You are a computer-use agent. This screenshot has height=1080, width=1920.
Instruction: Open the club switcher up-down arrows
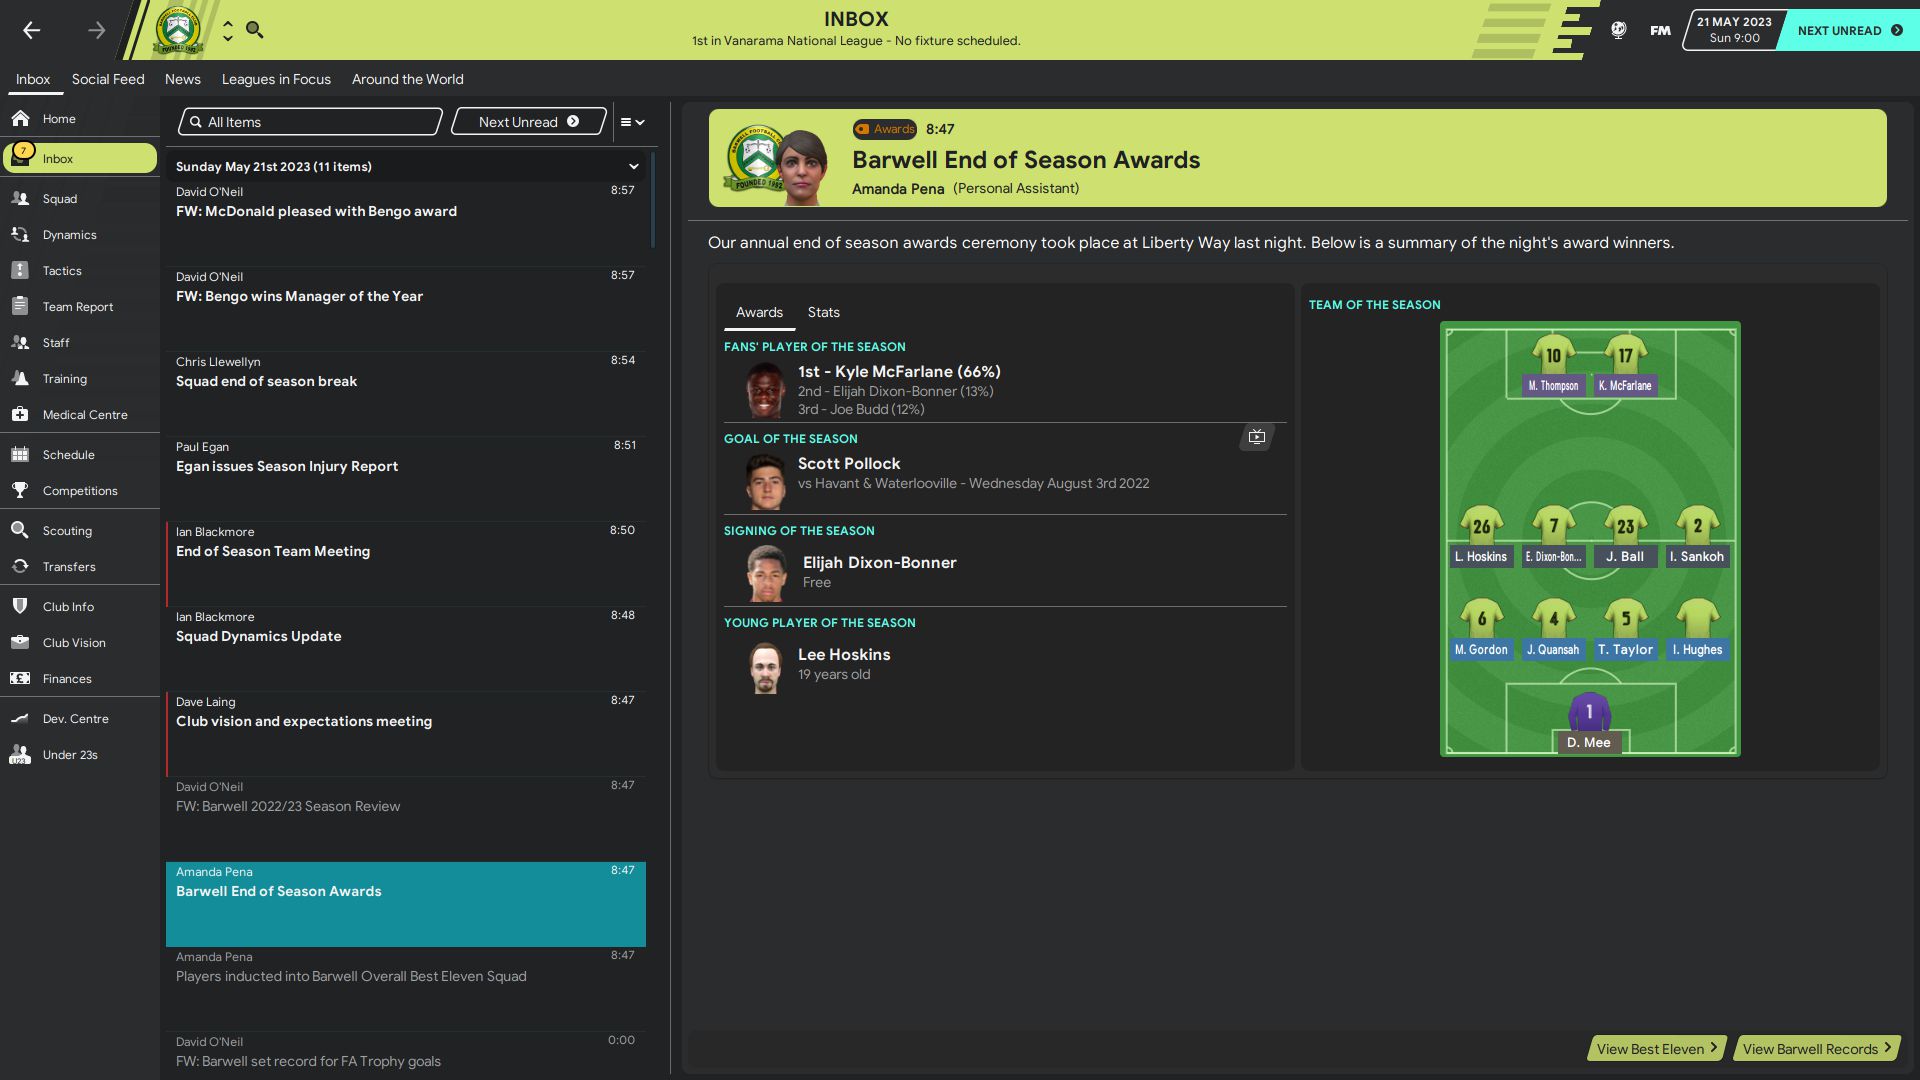228,30
